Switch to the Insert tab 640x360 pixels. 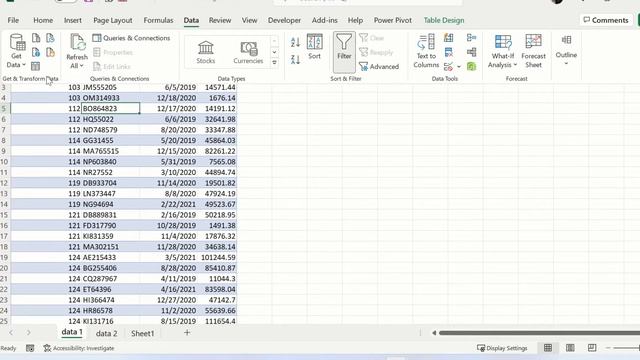(73, 20)
